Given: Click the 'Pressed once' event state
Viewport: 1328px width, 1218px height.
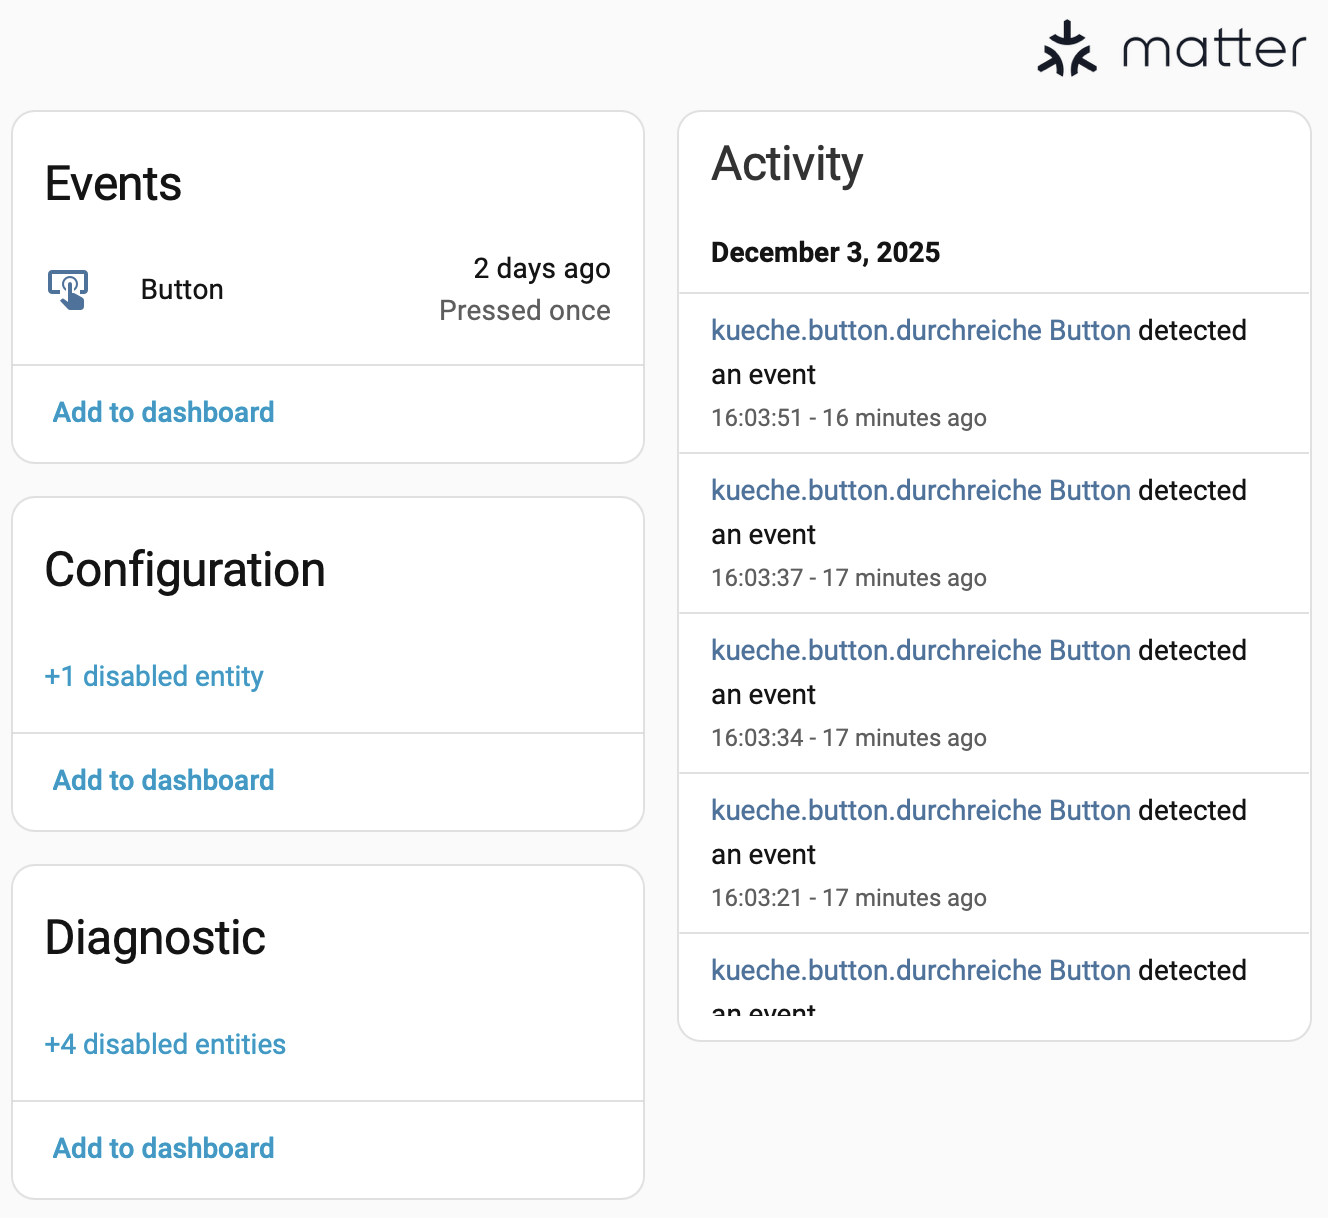Looking at the screenshot, I should pos(524,311).
